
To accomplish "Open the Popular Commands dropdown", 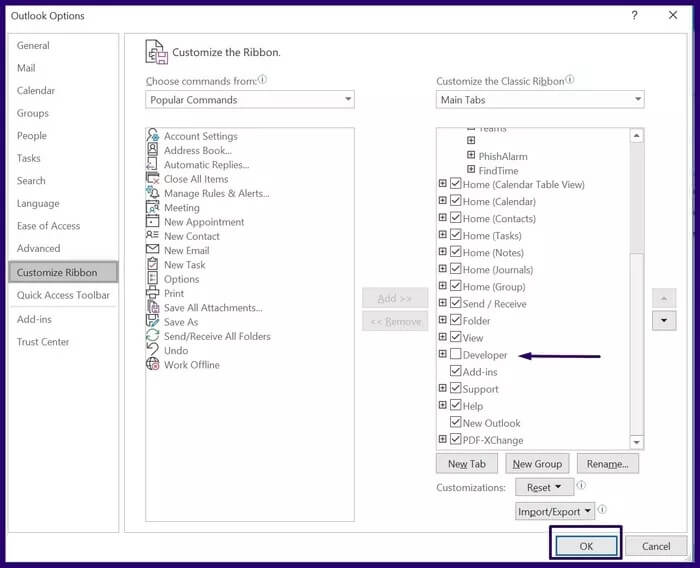I will pos(250,100).
